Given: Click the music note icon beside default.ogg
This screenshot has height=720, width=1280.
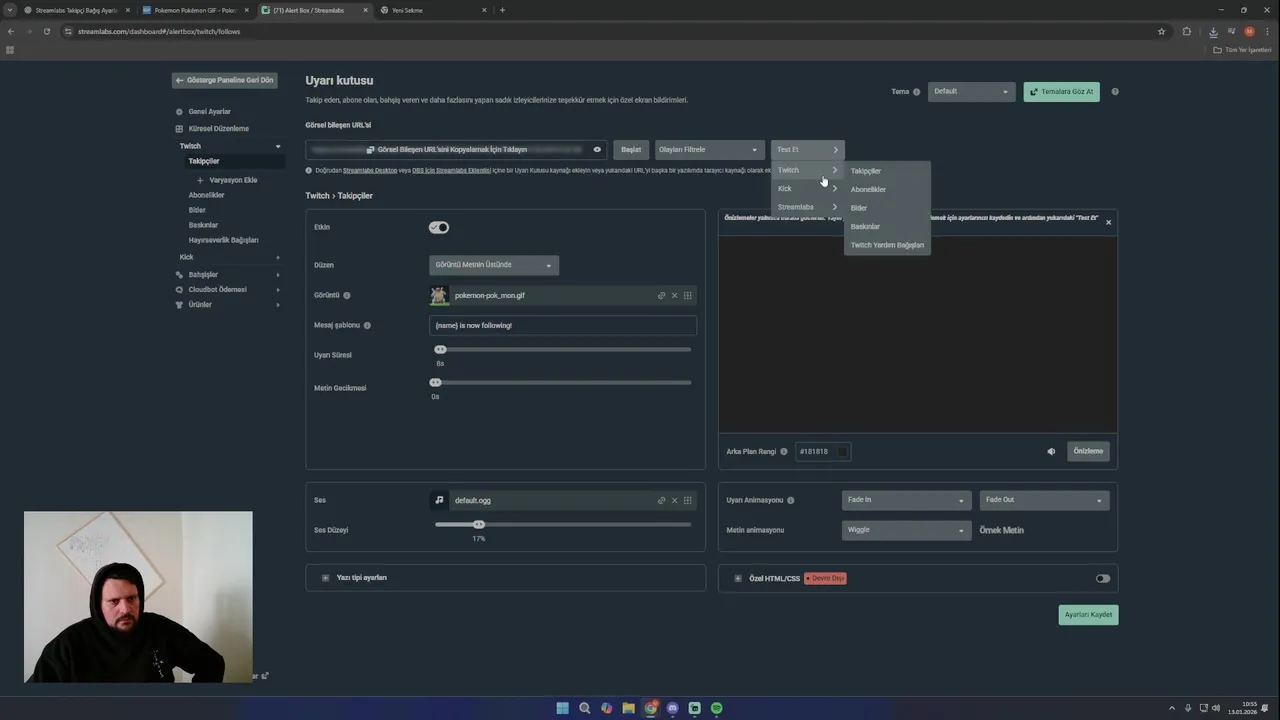Looking at the screenshot, I should click(439, 500).
